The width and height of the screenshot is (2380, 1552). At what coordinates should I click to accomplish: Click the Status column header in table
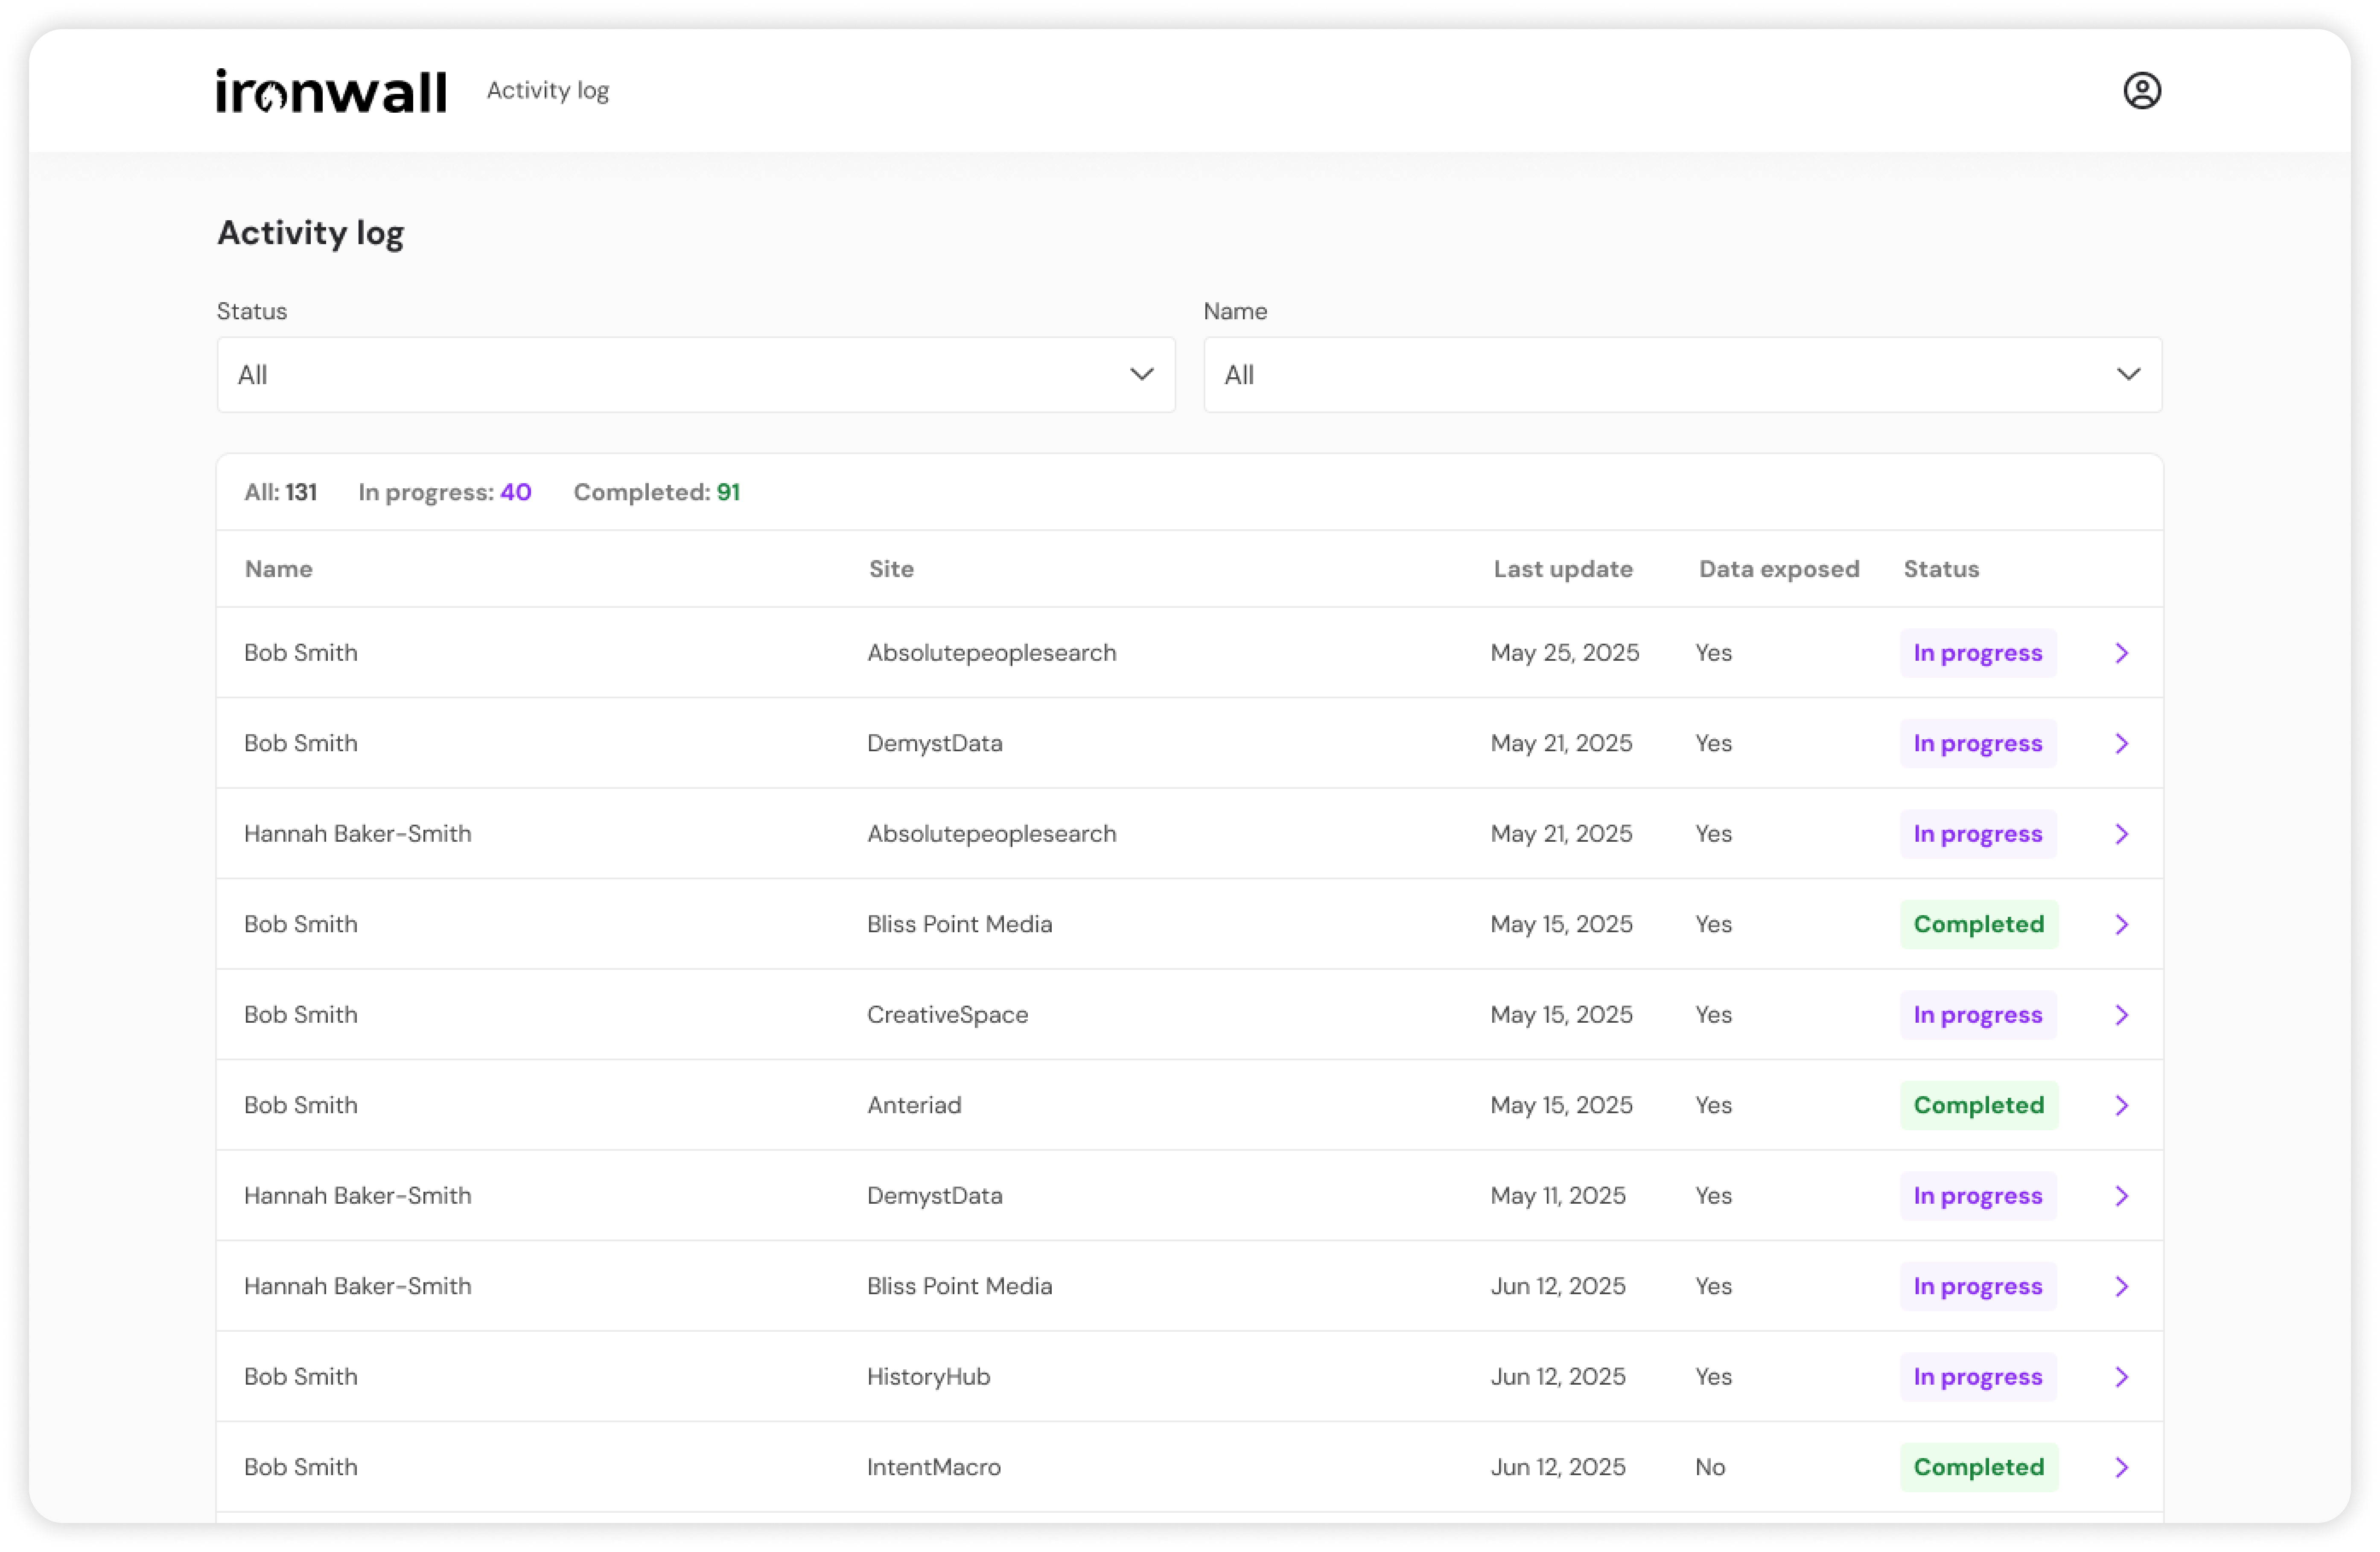pyautogui.click(x=1941, y=569)
